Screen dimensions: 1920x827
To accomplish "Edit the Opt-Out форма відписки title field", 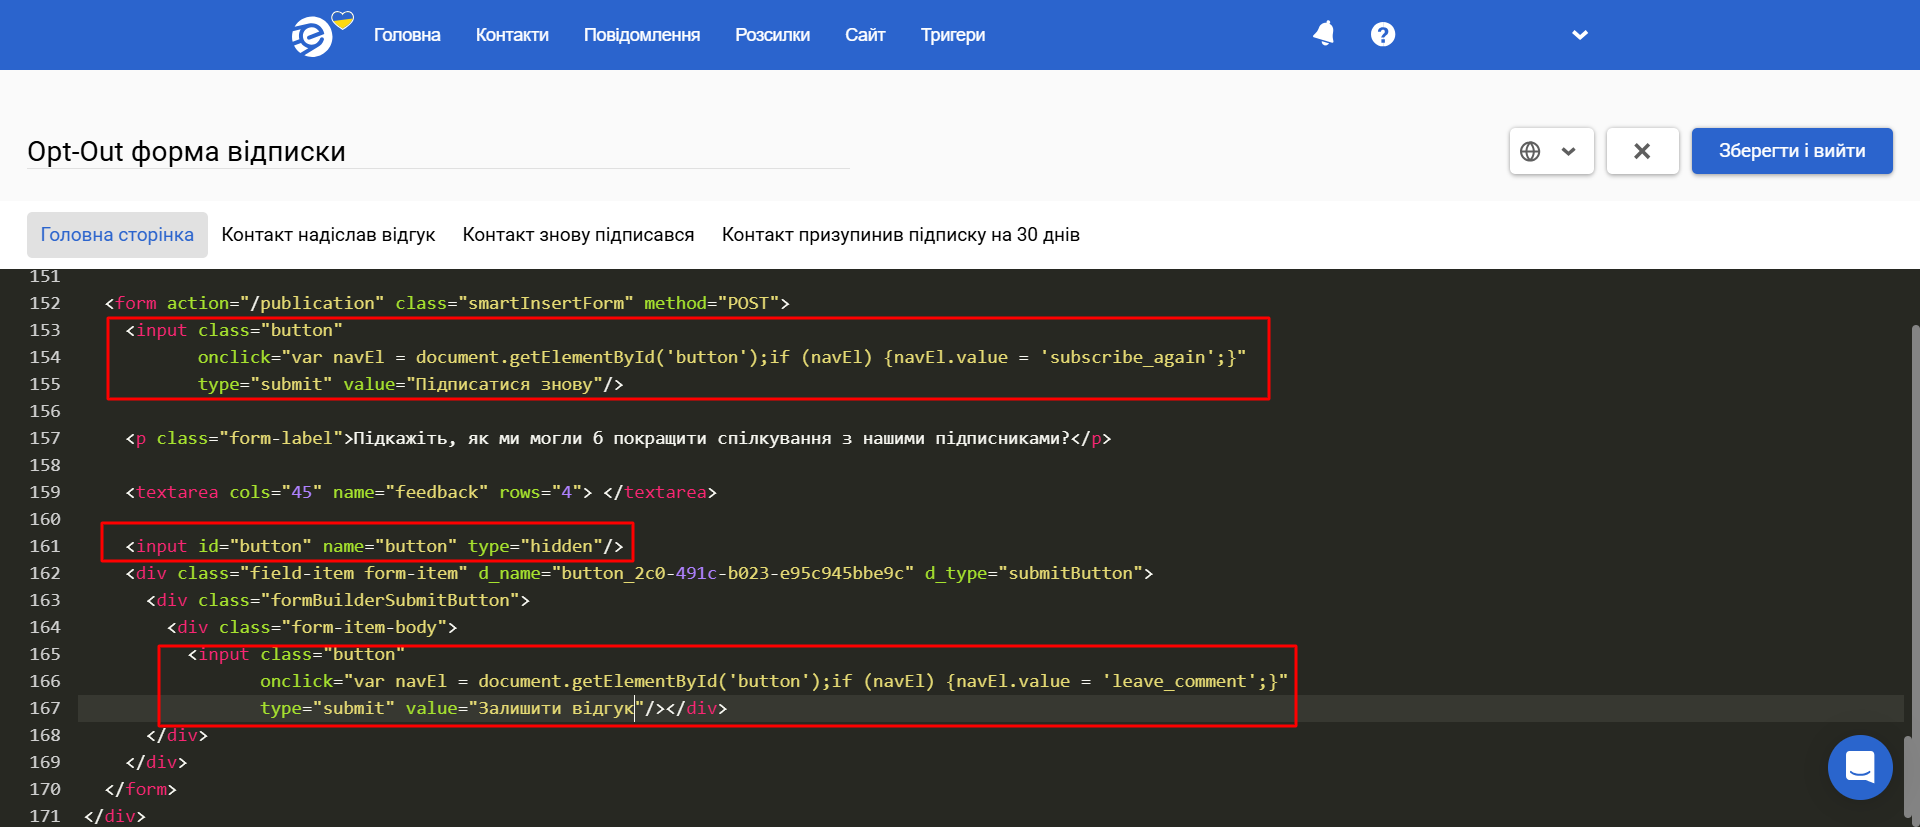I will point(438,151).
